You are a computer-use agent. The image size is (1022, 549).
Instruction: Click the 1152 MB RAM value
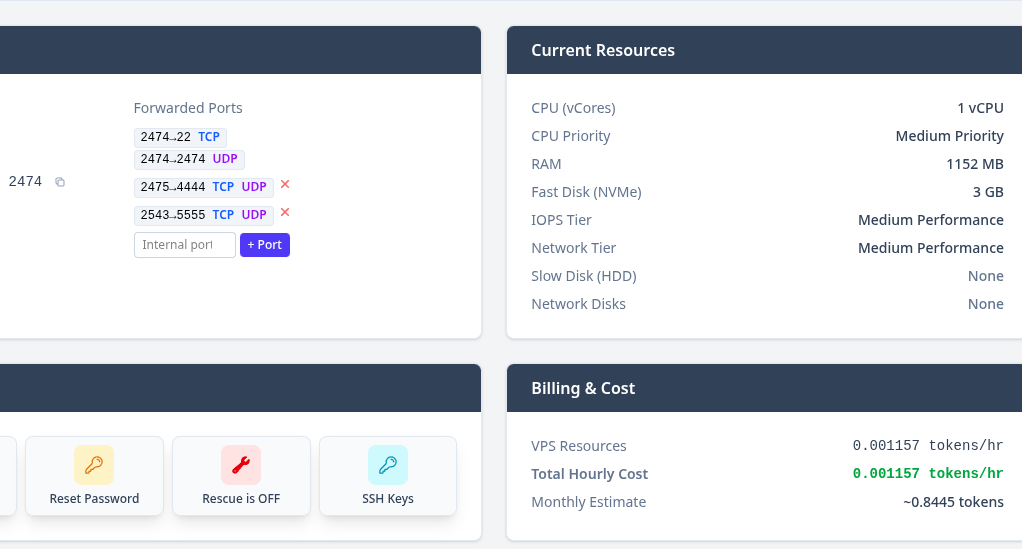pyautogui.click(x=974, y=164)
